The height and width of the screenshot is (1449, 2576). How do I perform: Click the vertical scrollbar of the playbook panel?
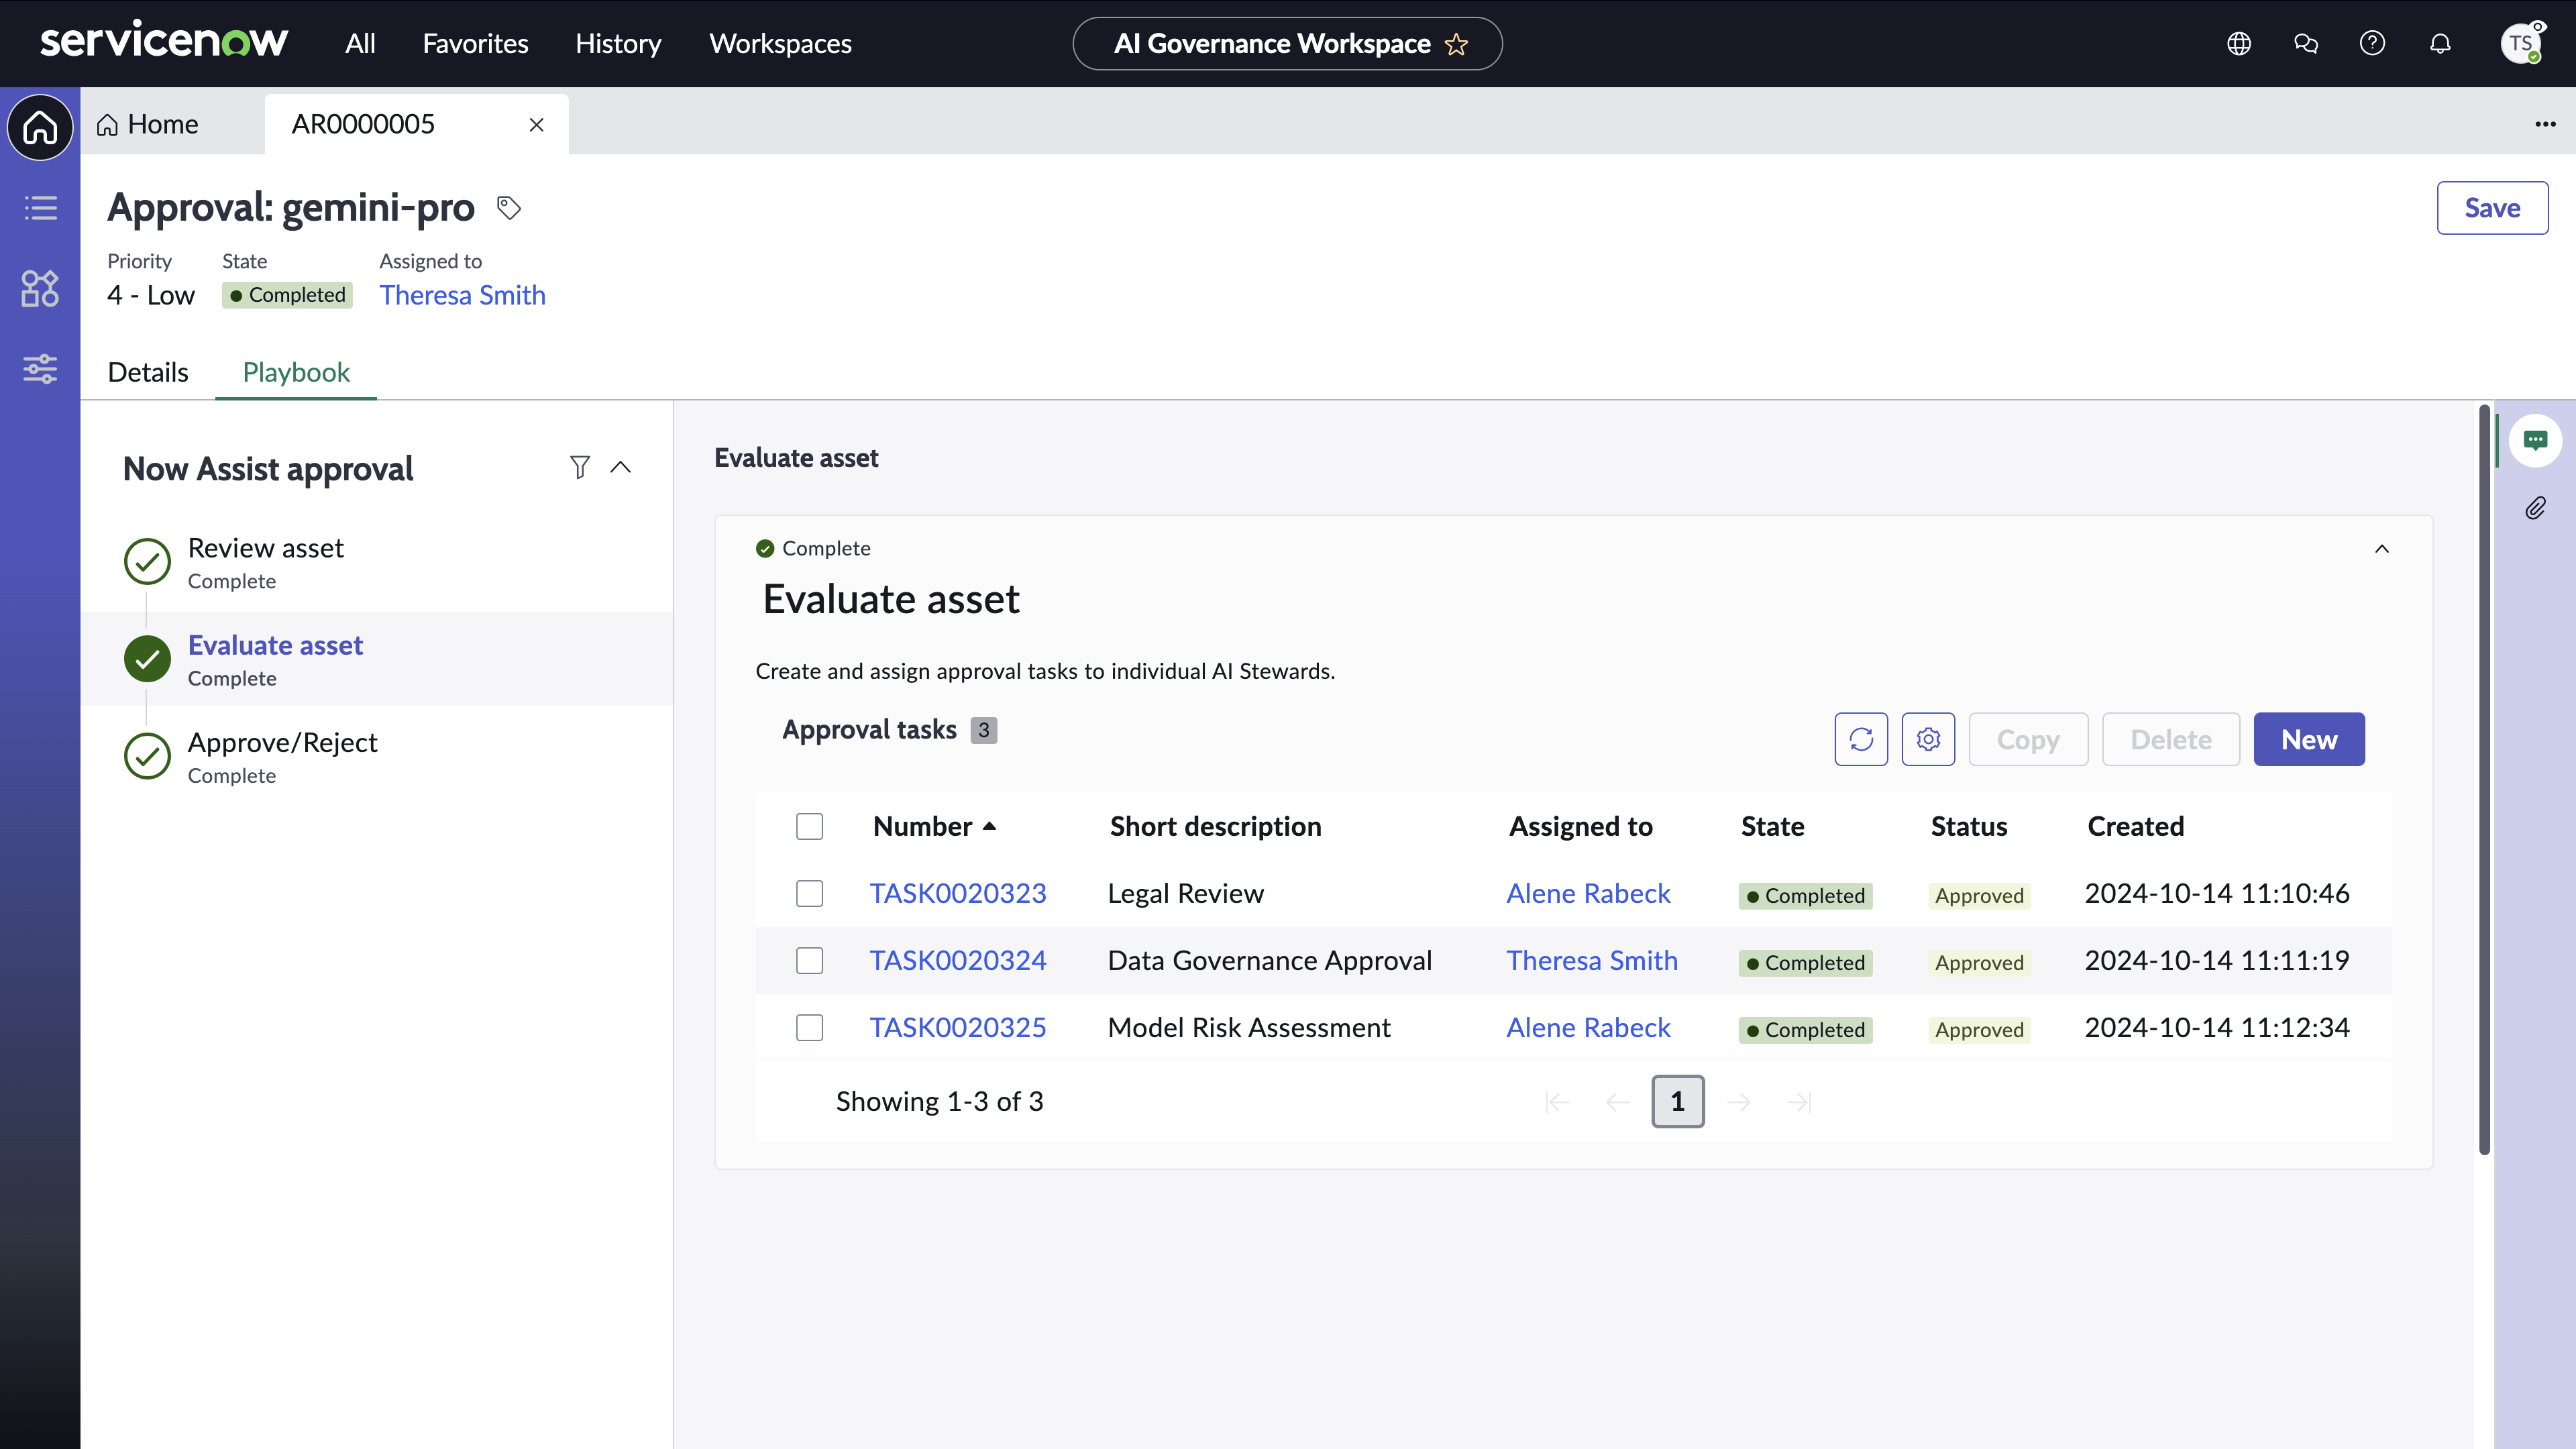click(x=2484, y=780)
